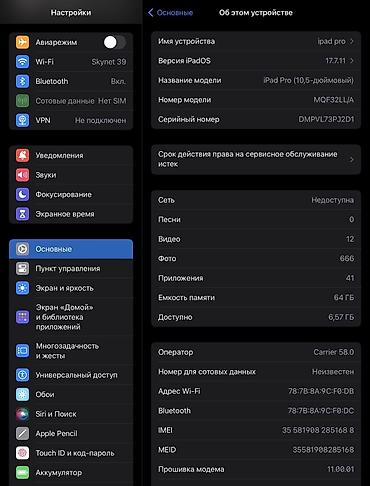Image resolution: width=370 pixels, height=486 pixels.
Task: Tap the Фокусирование moon icon
Action: (x=22, y=194)
